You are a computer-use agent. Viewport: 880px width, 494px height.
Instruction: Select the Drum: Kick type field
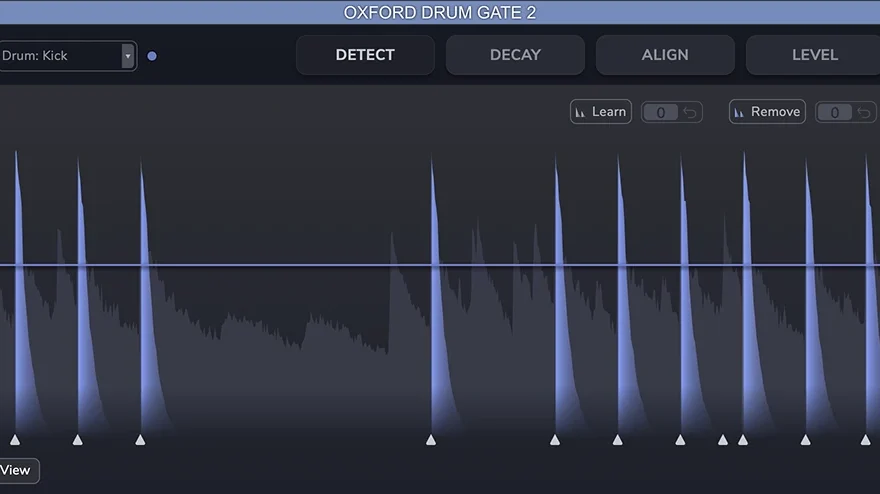(58, 56)
